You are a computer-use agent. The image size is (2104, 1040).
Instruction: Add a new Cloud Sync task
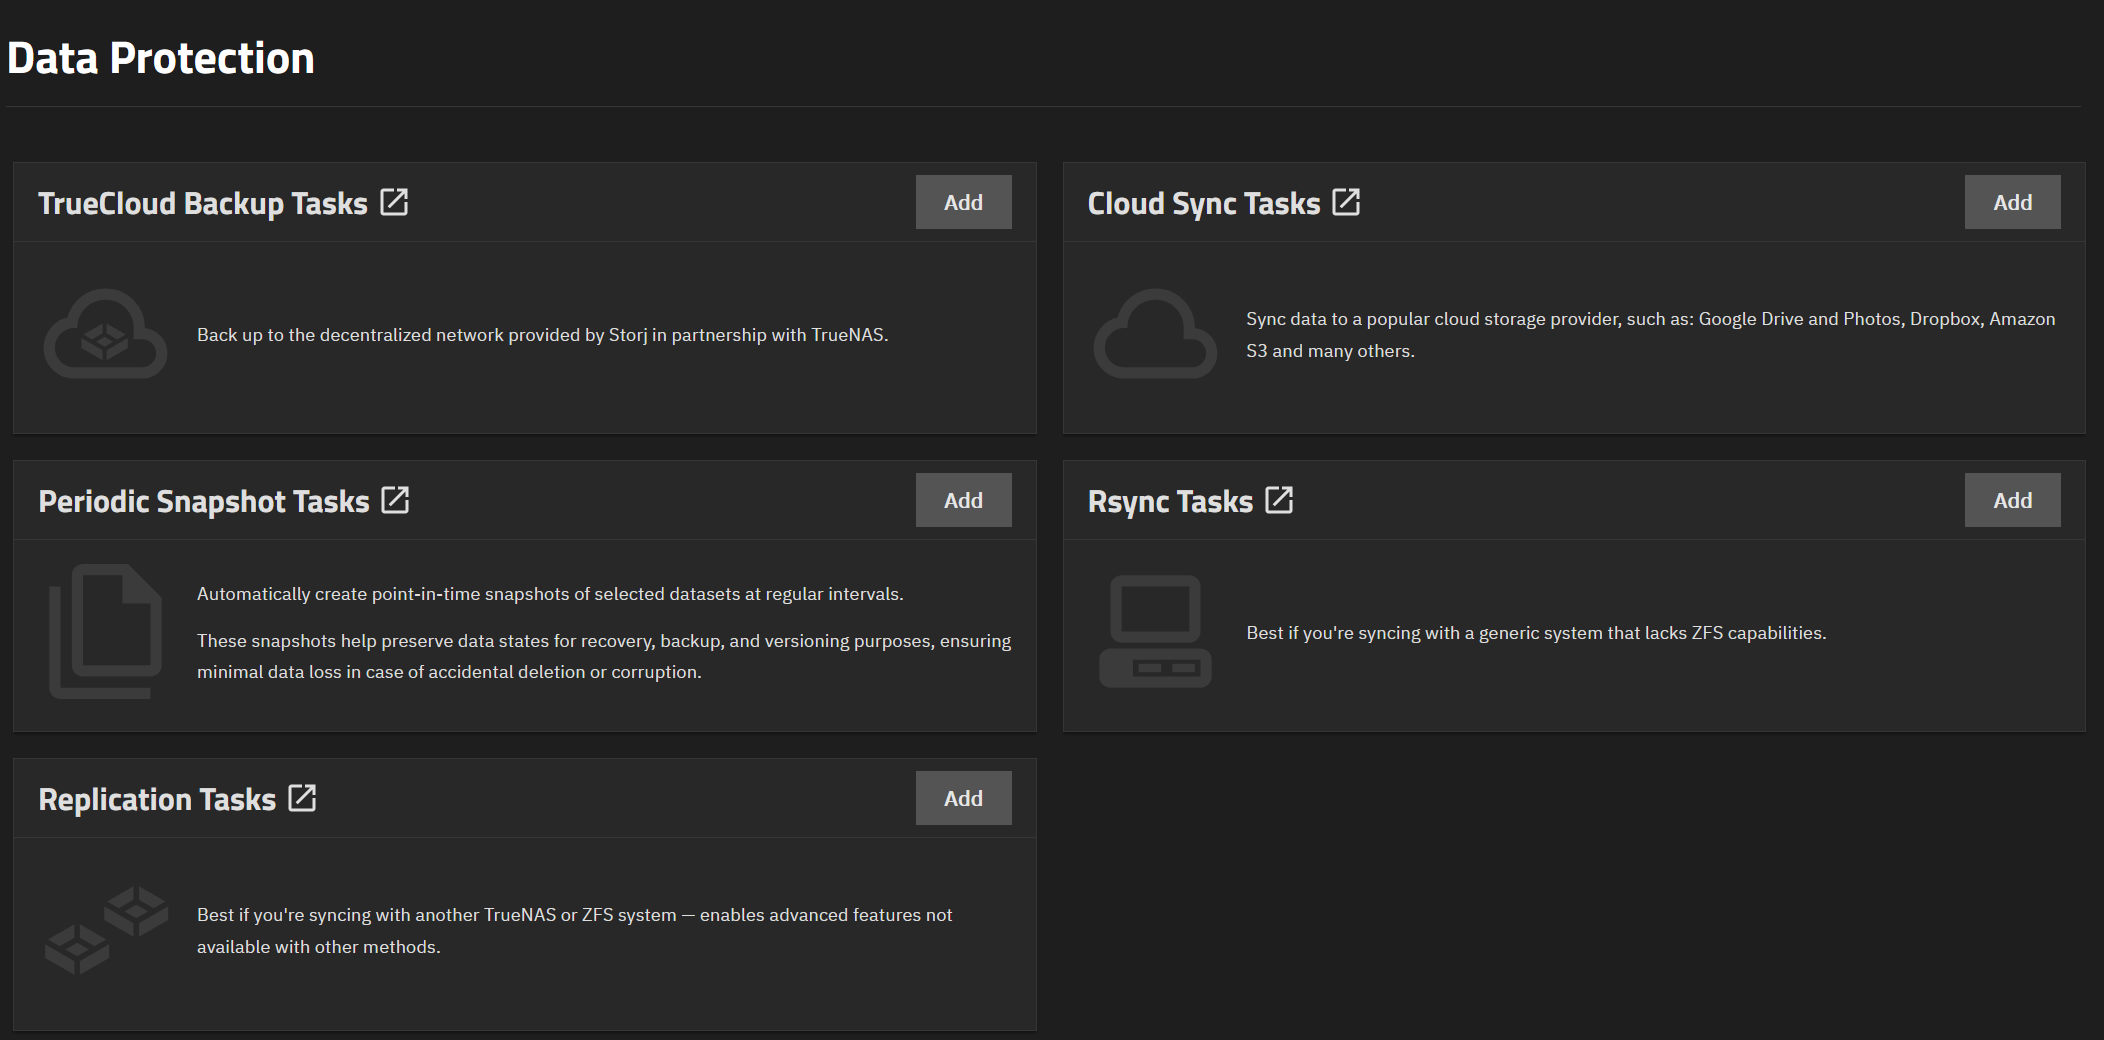click(x=2012, y=201)
